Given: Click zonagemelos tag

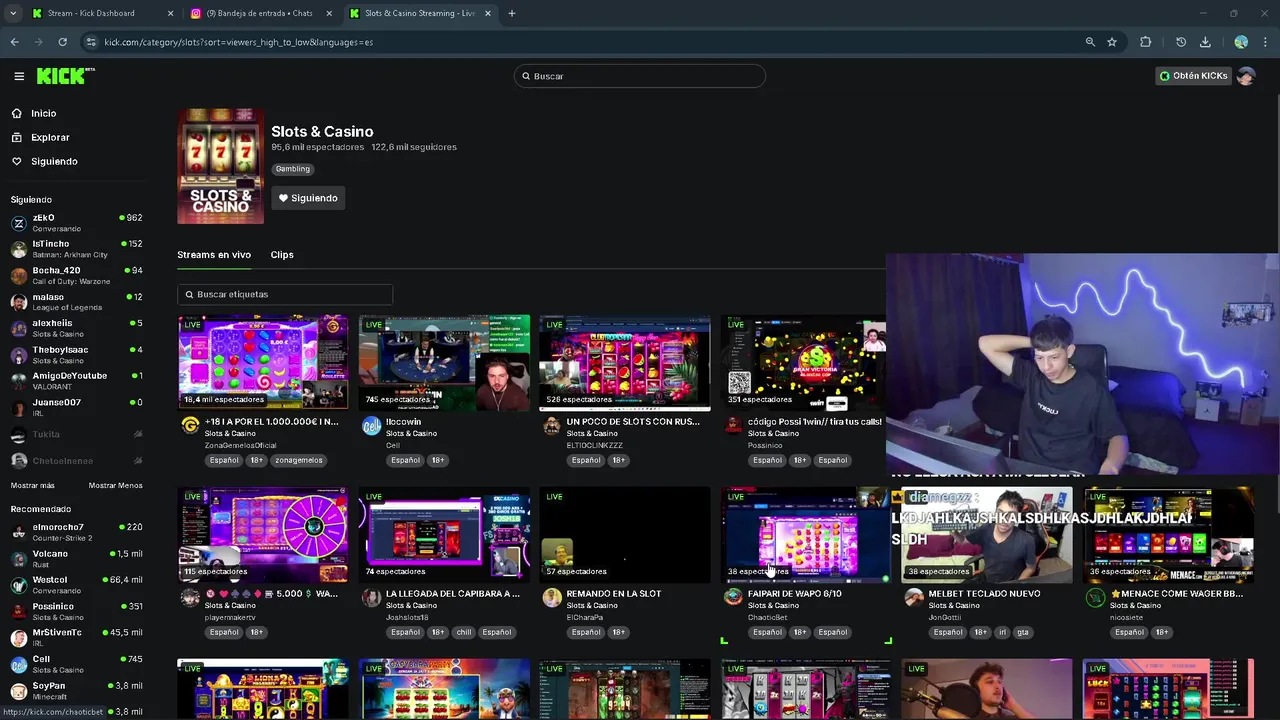Looking at the screenshot, I should (x=299, y=460).
